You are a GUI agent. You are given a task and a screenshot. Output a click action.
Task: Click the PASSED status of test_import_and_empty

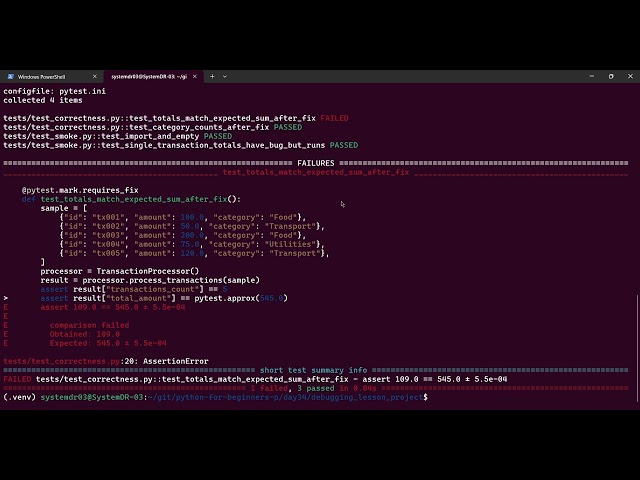(x=218, y=136)
